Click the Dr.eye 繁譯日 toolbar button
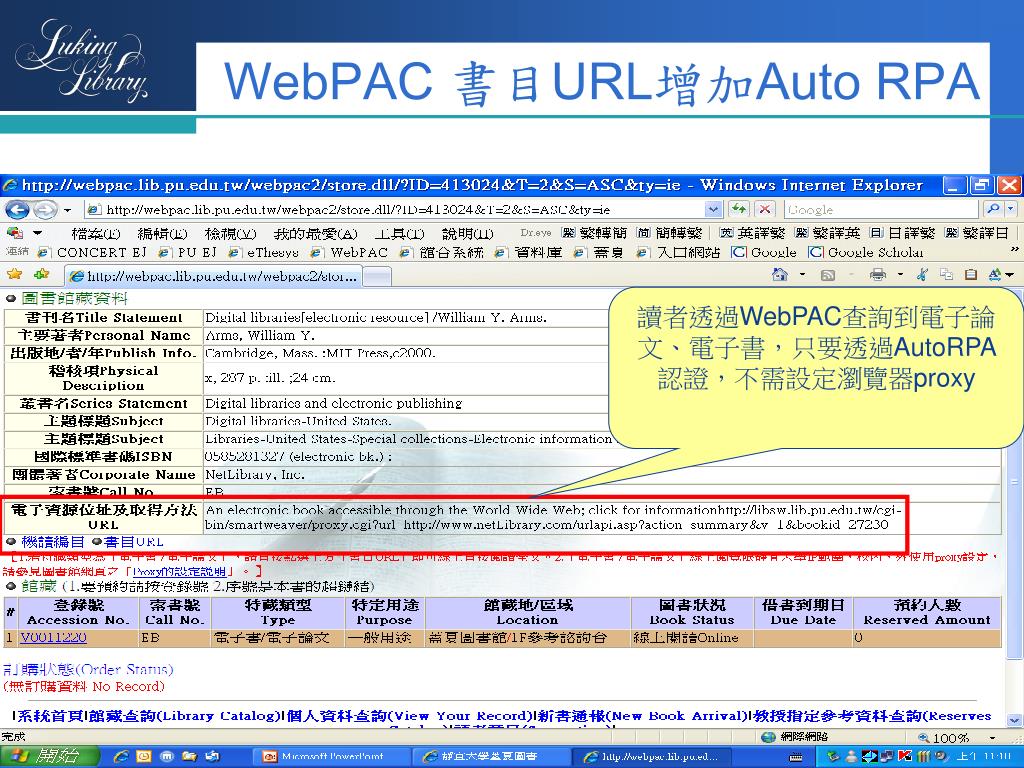The image size is (1024, 768). (977, 233)
